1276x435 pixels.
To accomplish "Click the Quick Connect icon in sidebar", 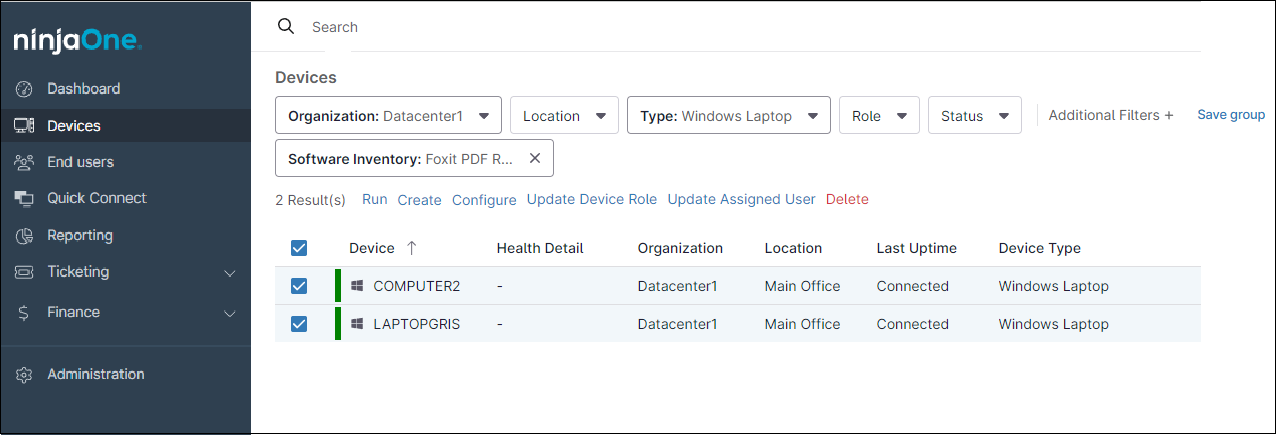I will 25,198.
